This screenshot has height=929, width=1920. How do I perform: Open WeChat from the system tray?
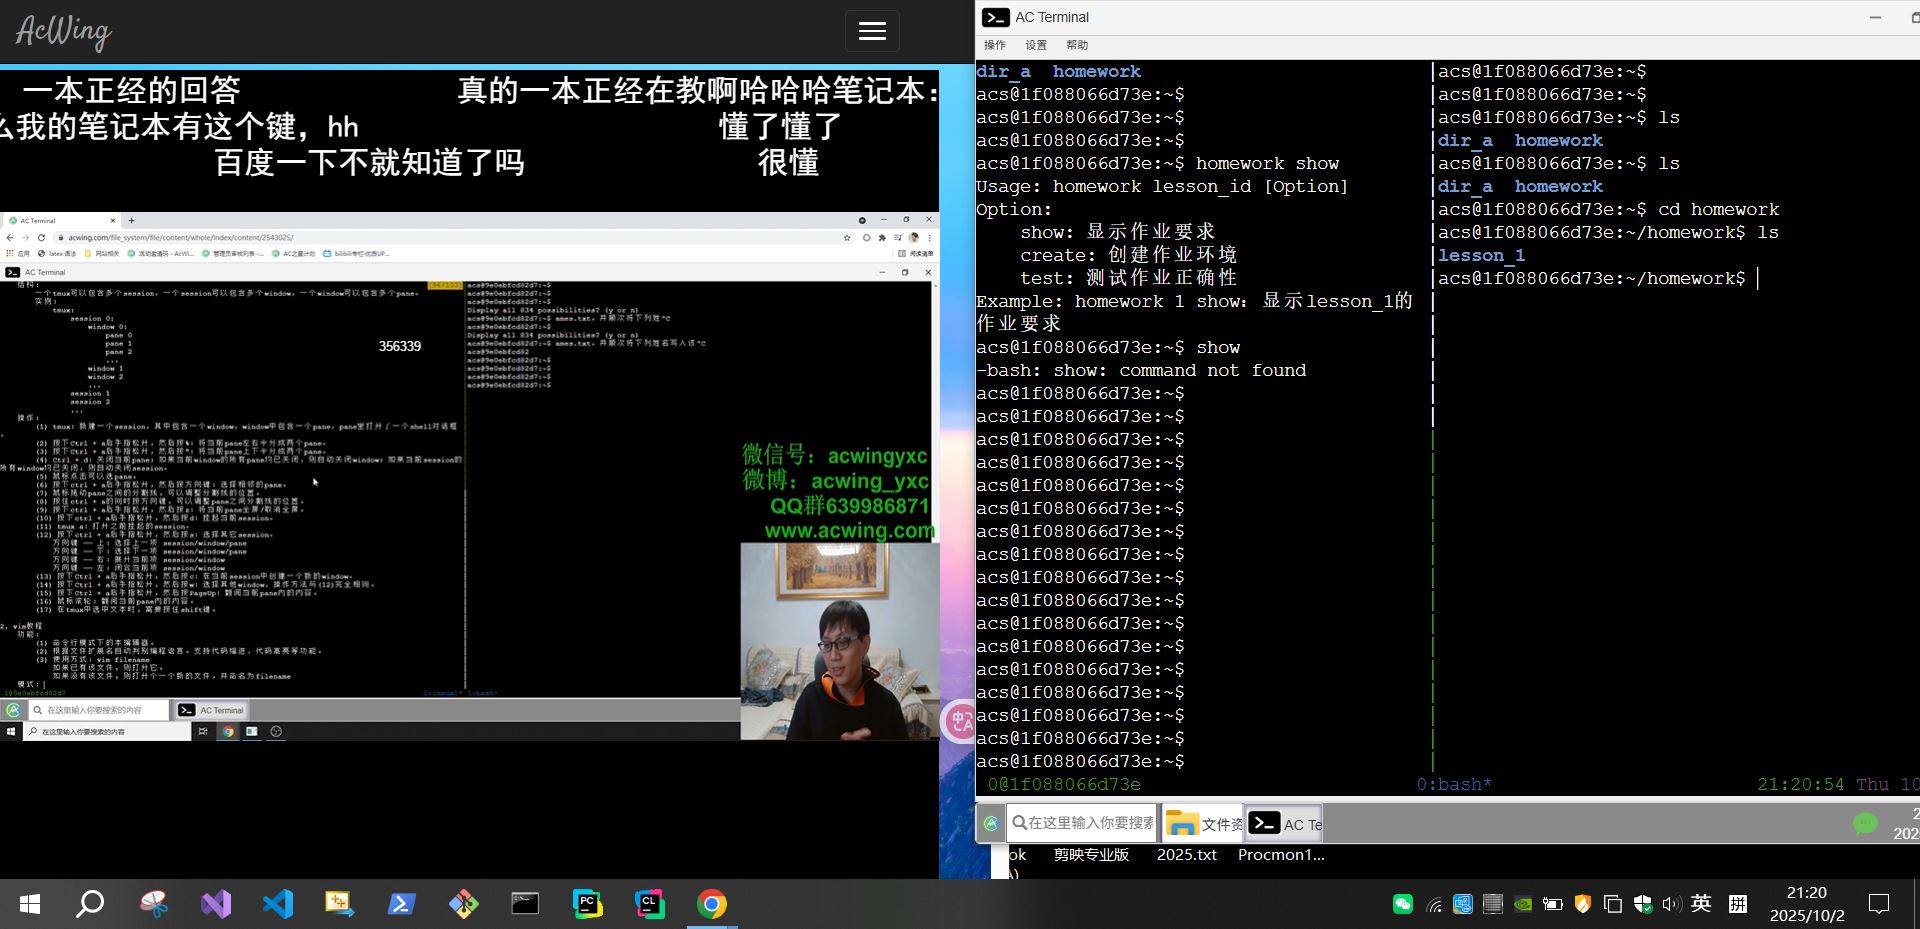coord(1403,905)
